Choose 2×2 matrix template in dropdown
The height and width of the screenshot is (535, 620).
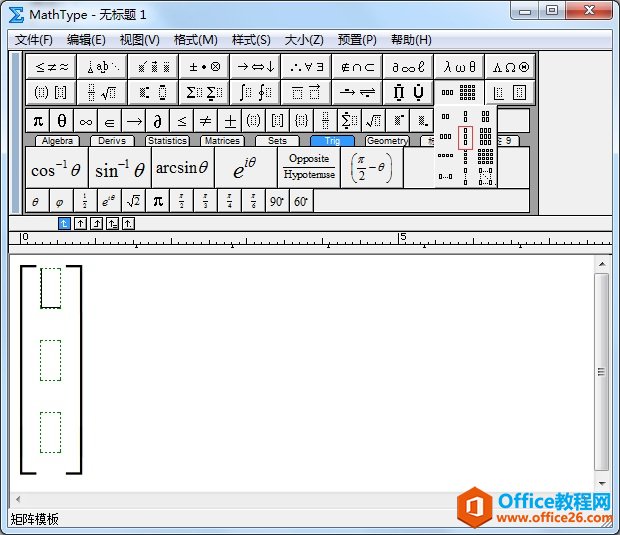485,117
